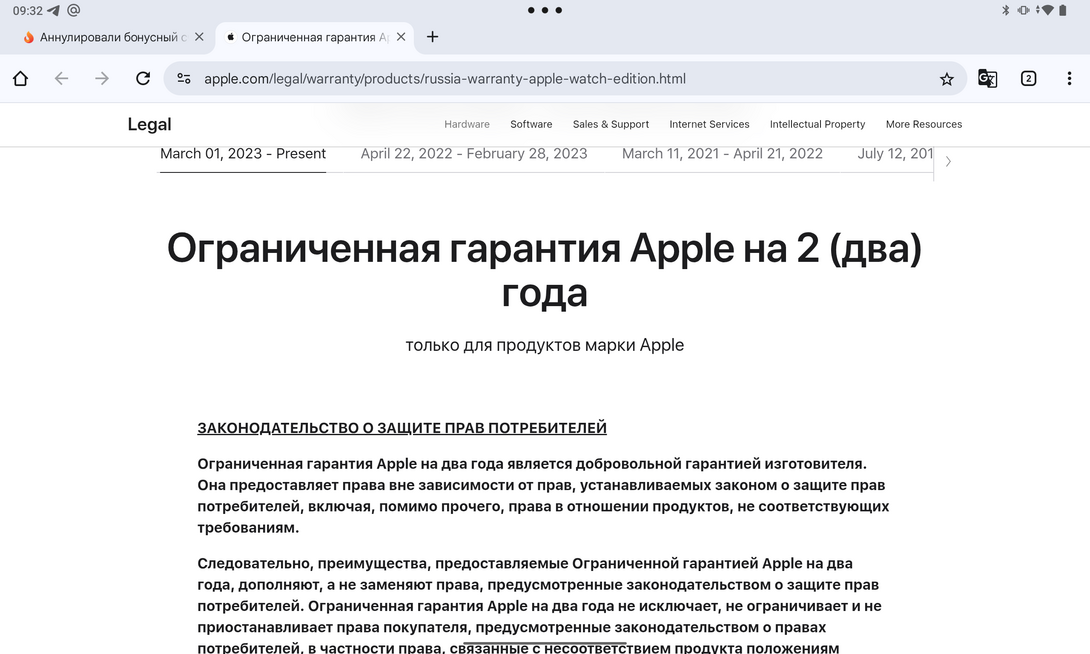Click the Bluetooth status icon

pos(1005,10)
